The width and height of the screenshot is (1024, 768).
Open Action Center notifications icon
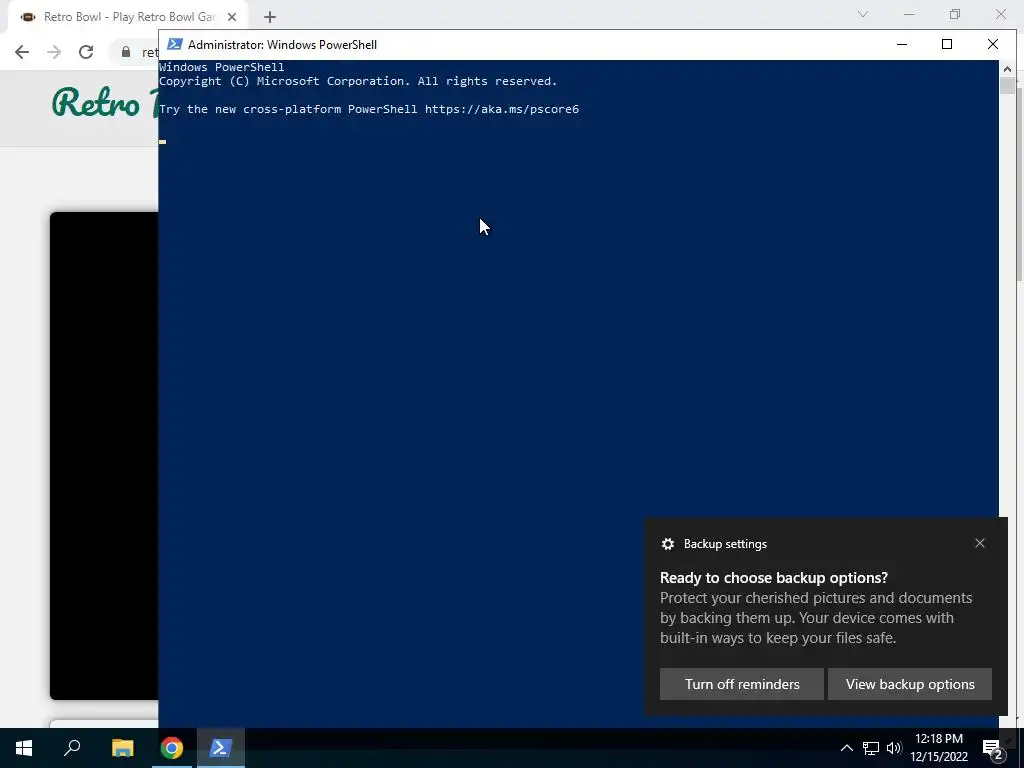coord(993,748)
